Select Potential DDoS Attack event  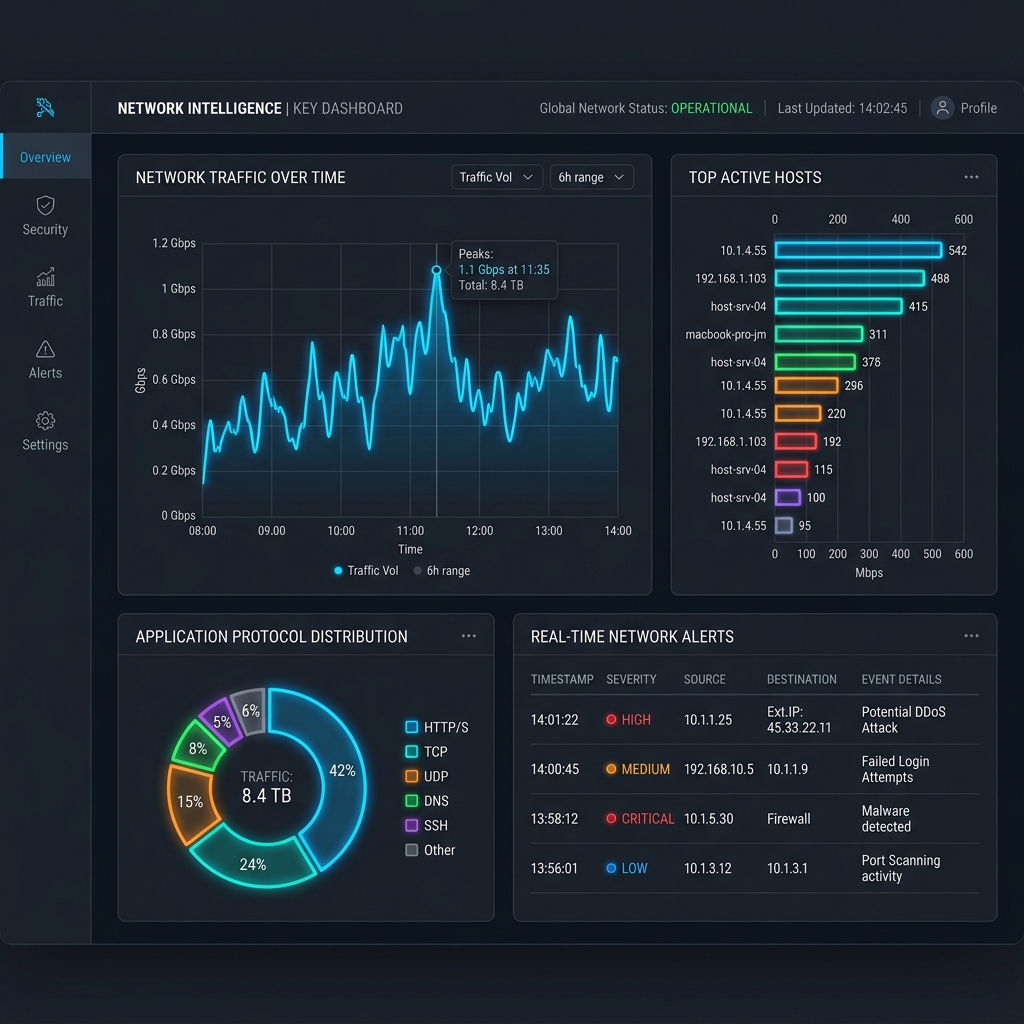click(x=903, y=720)
